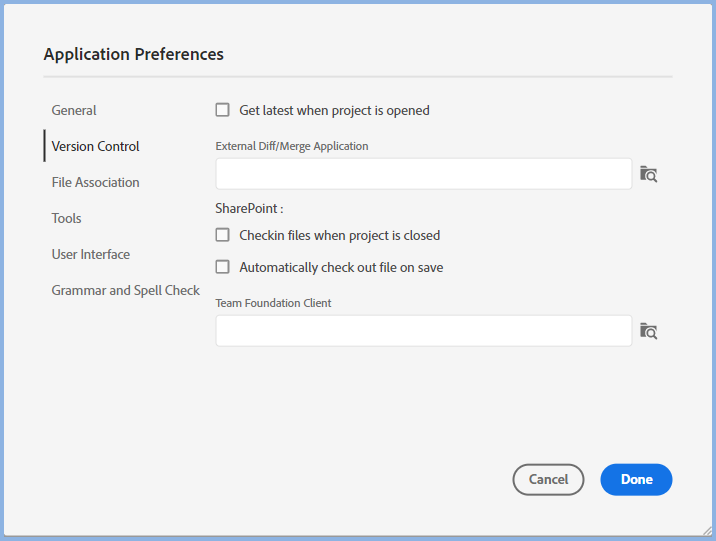Toggle Checkin files when project is closed
This screenshot has height=541, width=716.
click(223, 236)
